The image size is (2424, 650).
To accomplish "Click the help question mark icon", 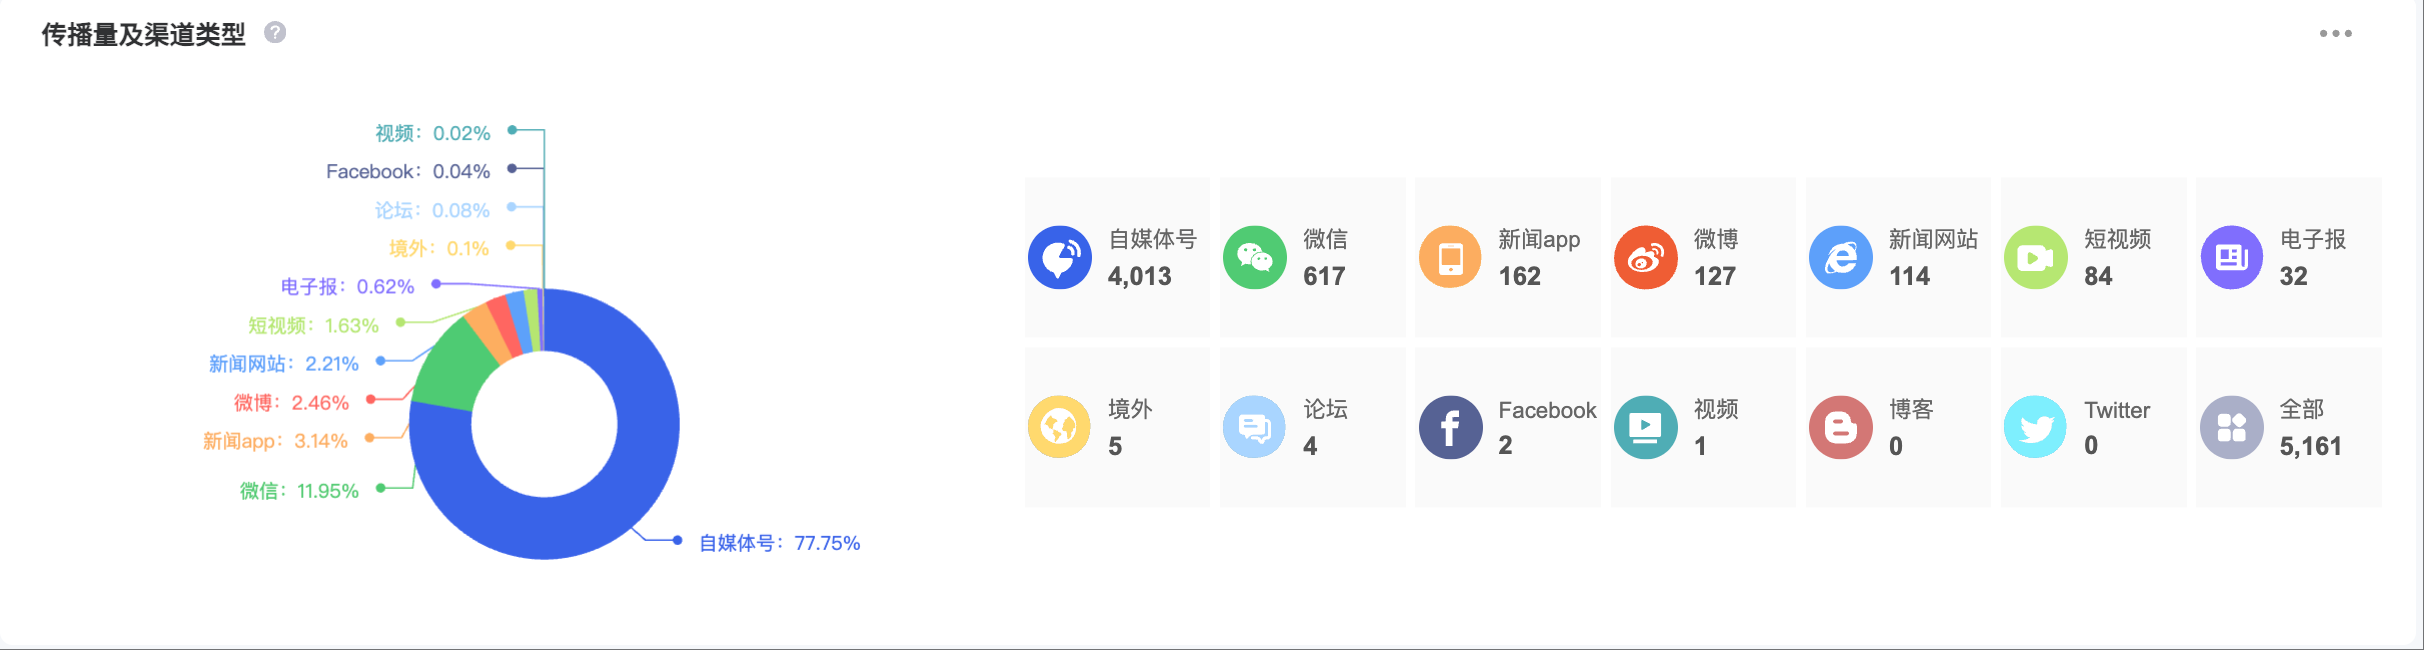I will click(x=275, y=33).
